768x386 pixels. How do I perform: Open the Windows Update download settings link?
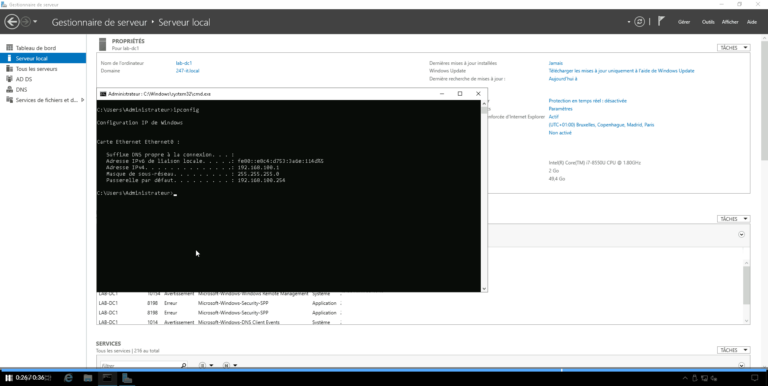[x=621, y=71]
